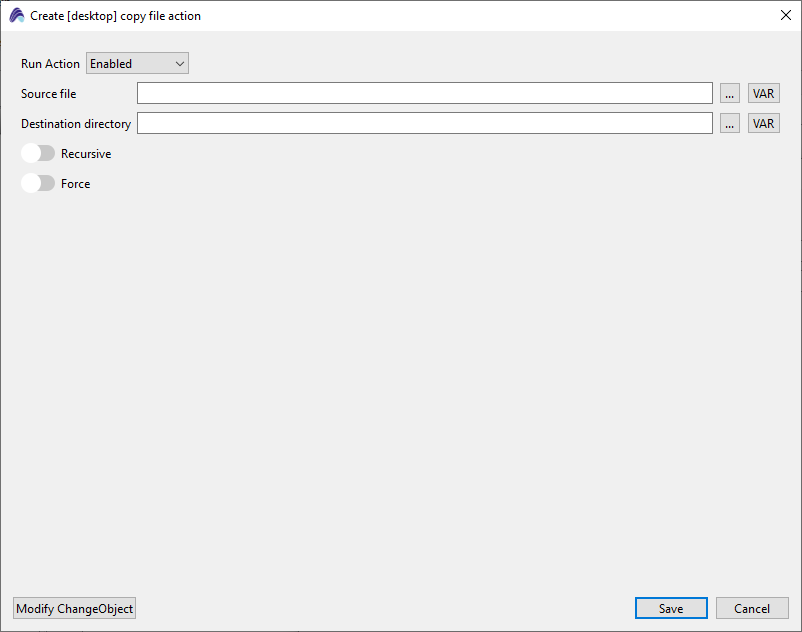Cancel creating the copy file action
The height and width of the screenshot is (632, 802).
coord(752,609)
